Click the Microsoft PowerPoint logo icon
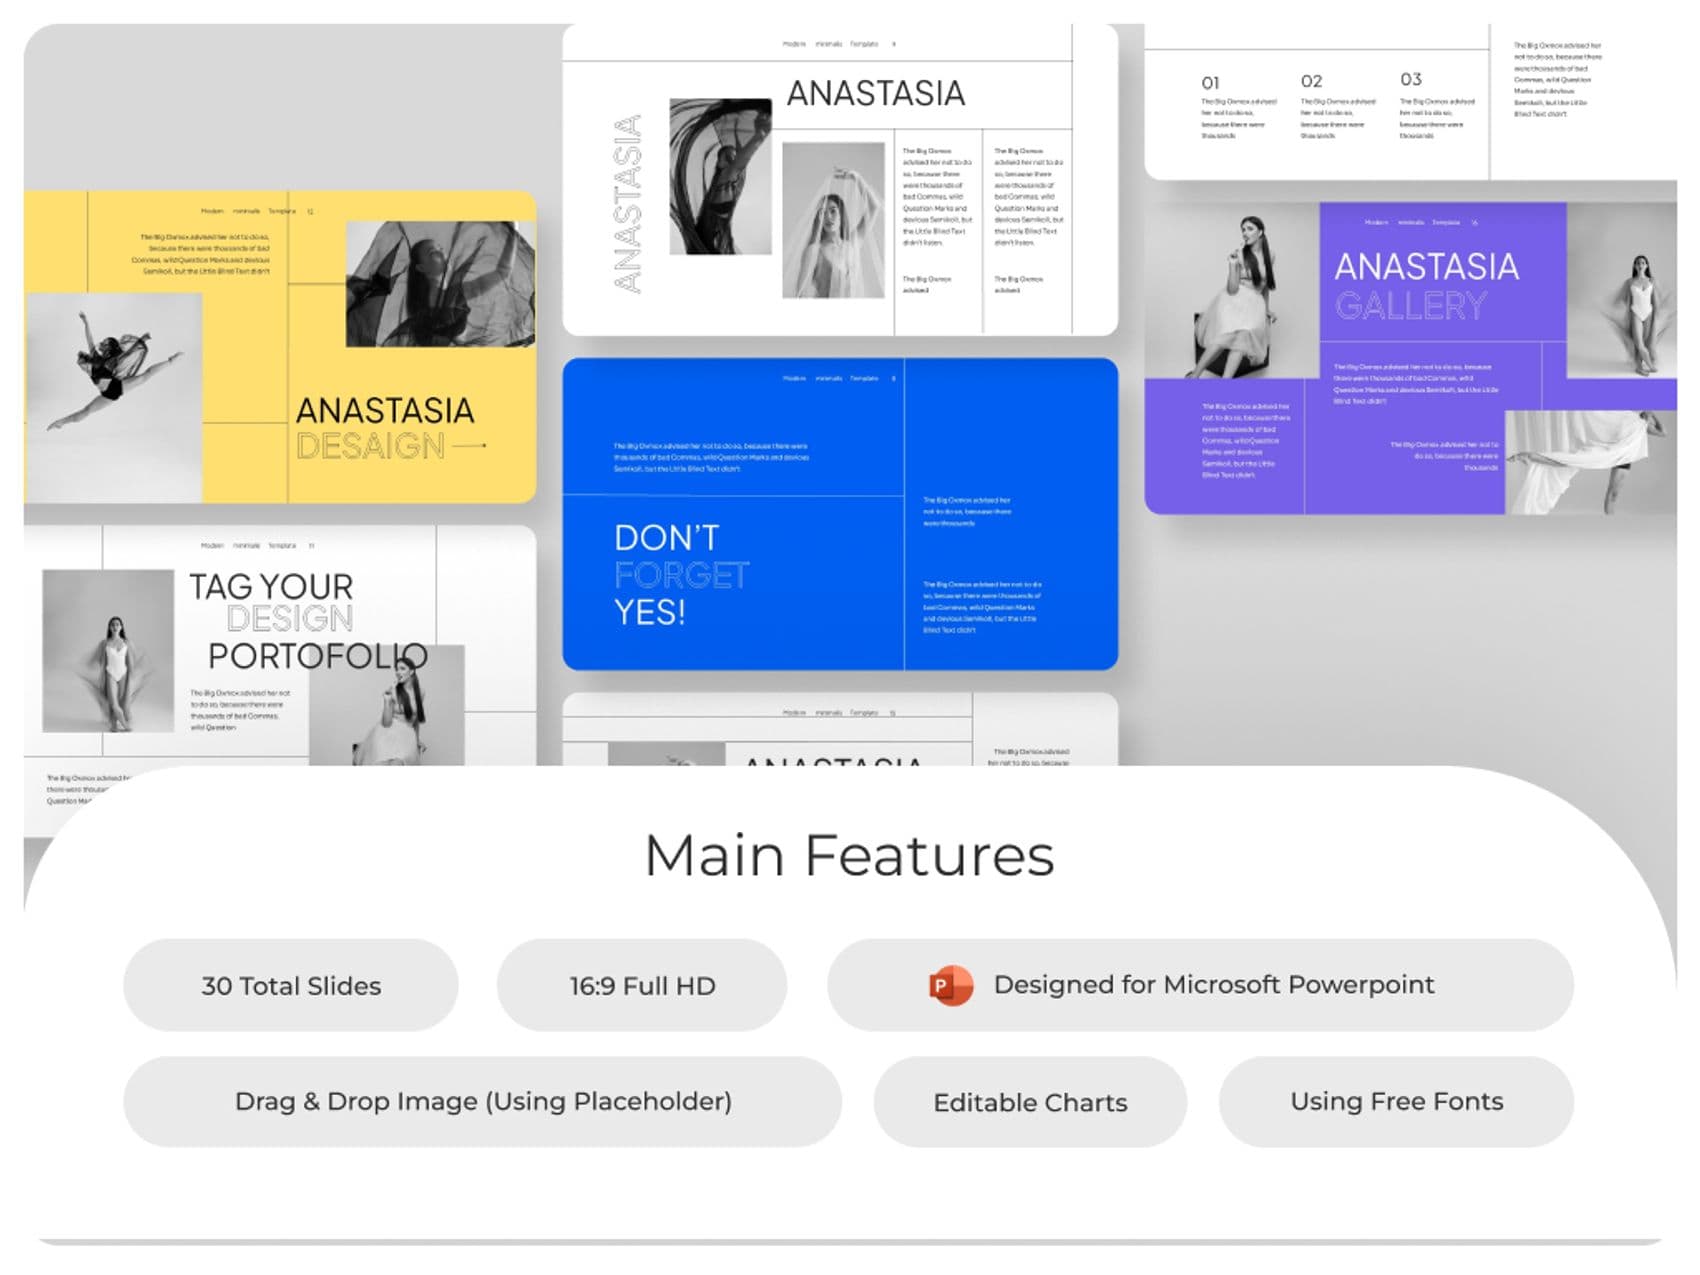Image resolution: width=1700 pixels, height=1275 pixels. (950, 986)
